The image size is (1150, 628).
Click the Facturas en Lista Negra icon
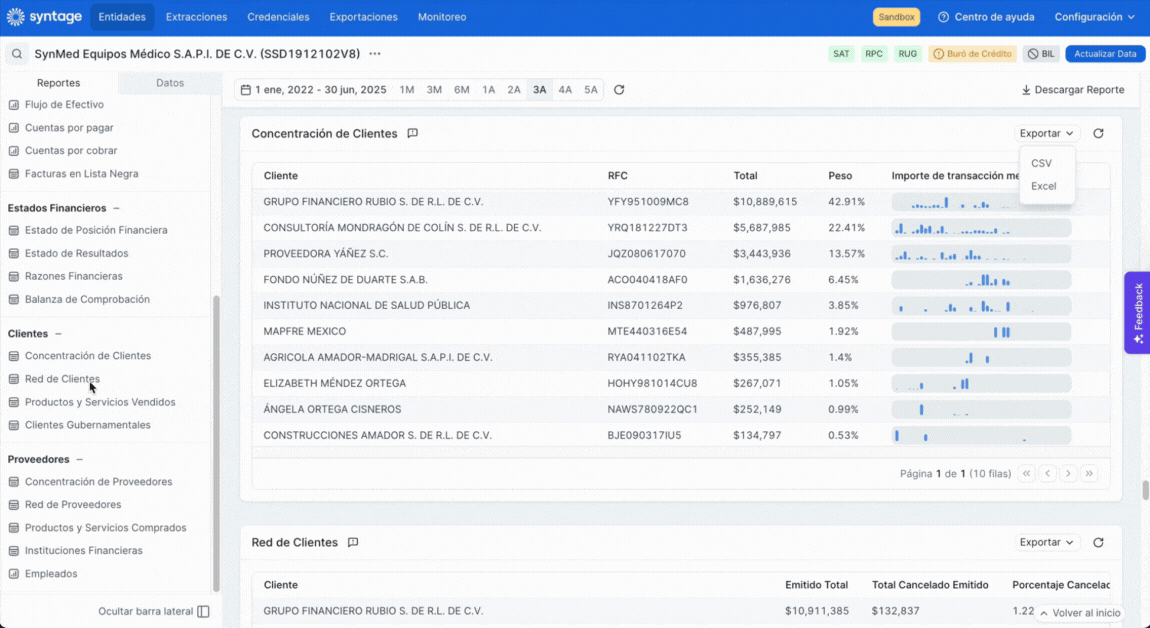point(13,174)
